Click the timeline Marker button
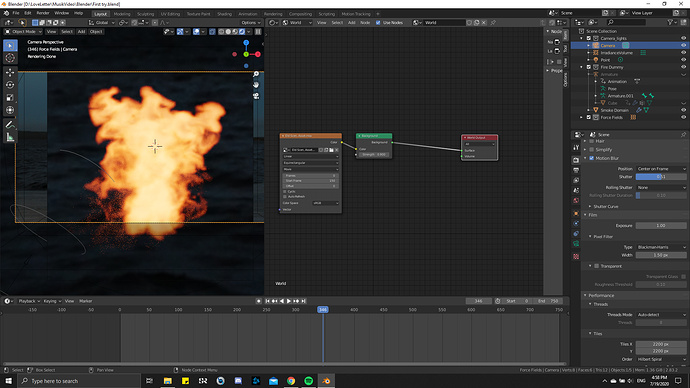This screenshot has height=388, width=690. pyautogui.click(x=85, y=301)
